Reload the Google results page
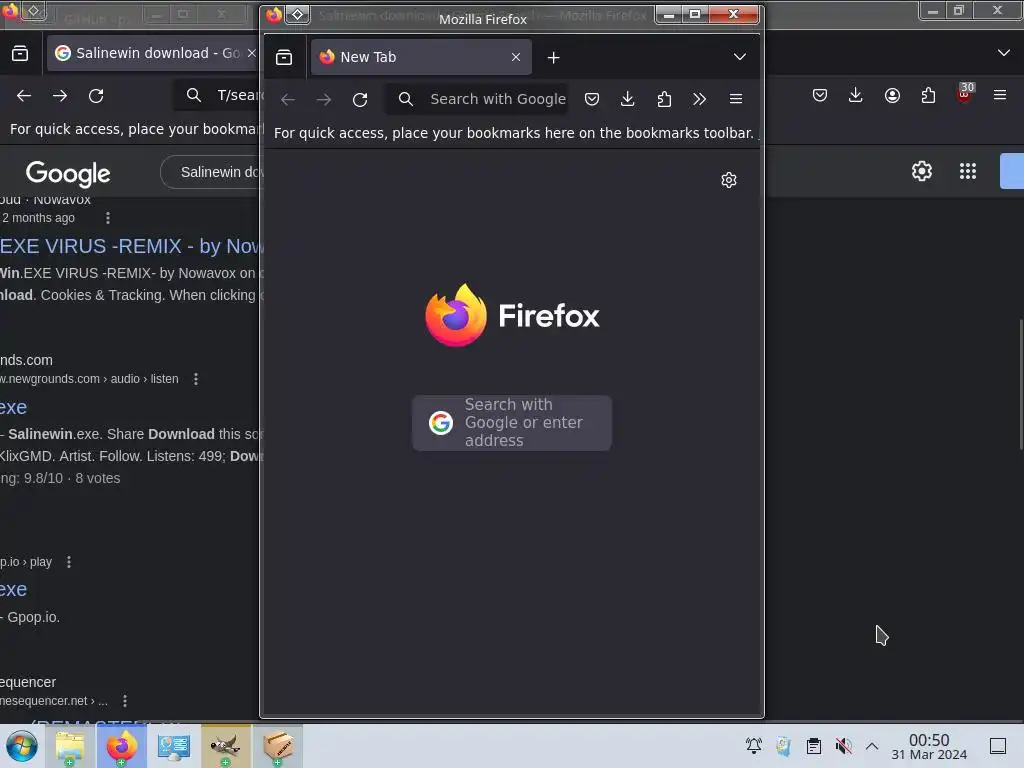The height and width of the screenshot is (768, 1024). pyautogui.click(x=96, y=96)
